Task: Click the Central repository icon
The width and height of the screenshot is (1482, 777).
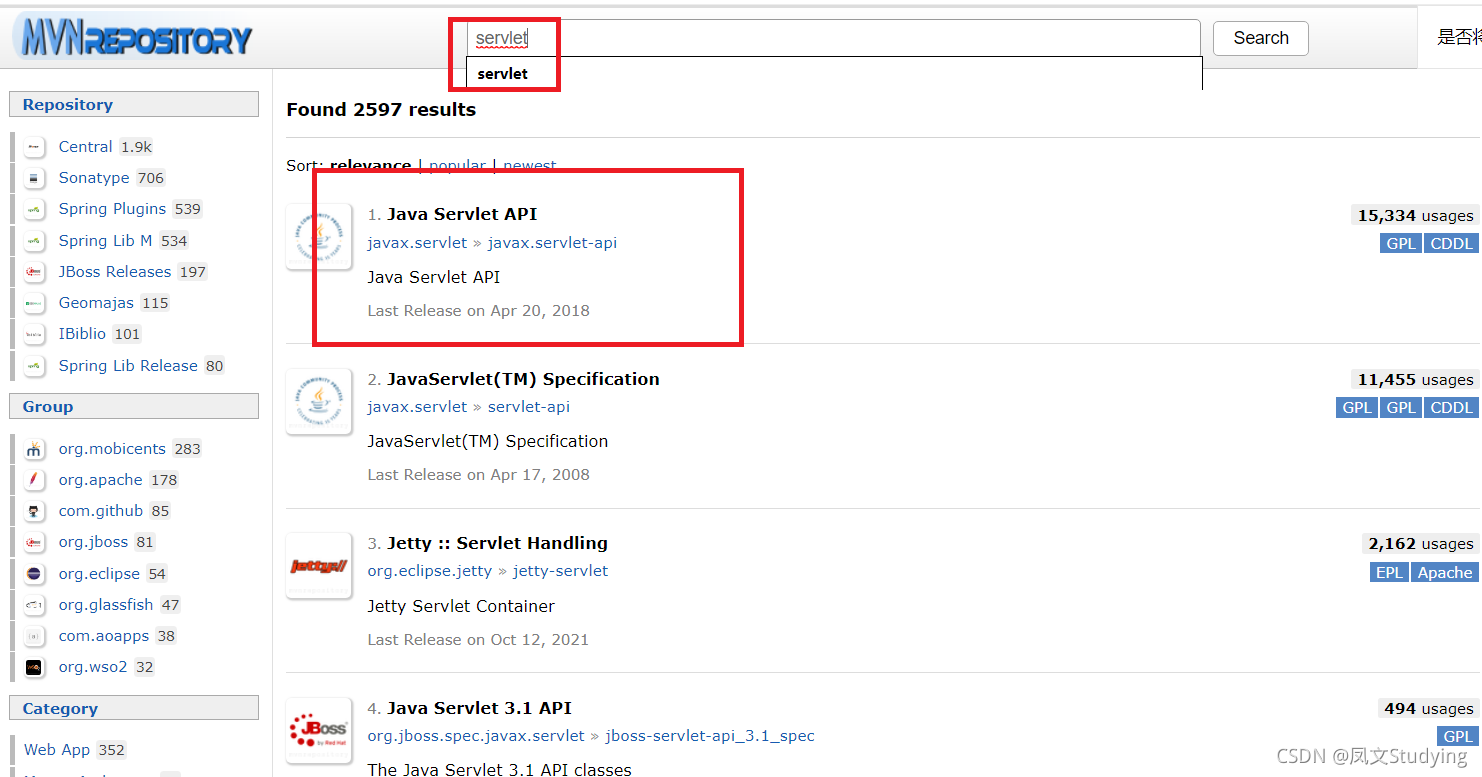Action: coord(34,147)
